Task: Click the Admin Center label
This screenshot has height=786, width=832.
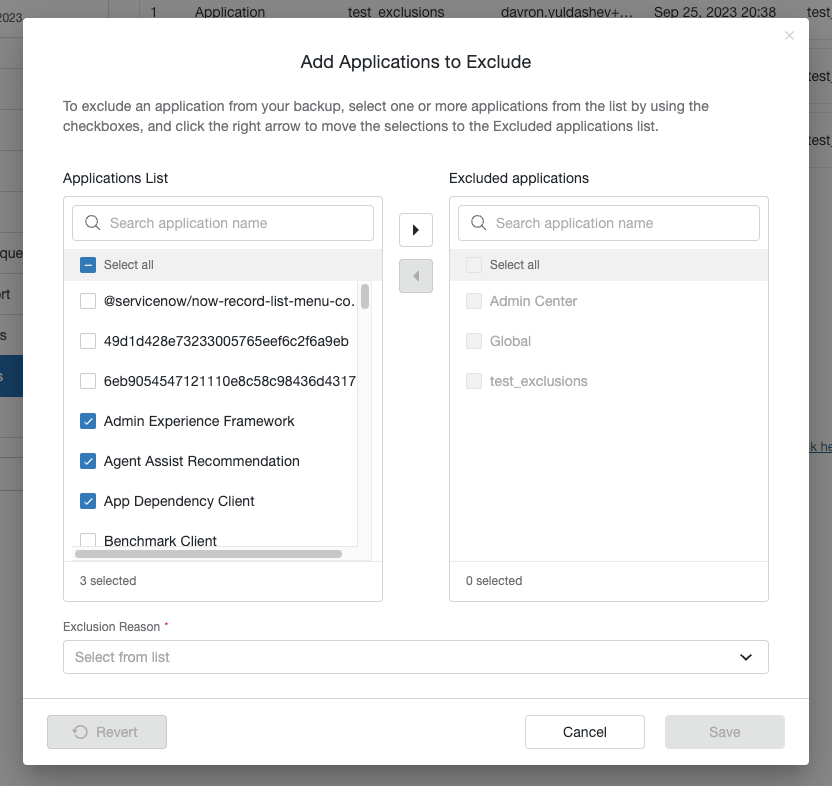Action: point(533,301)
